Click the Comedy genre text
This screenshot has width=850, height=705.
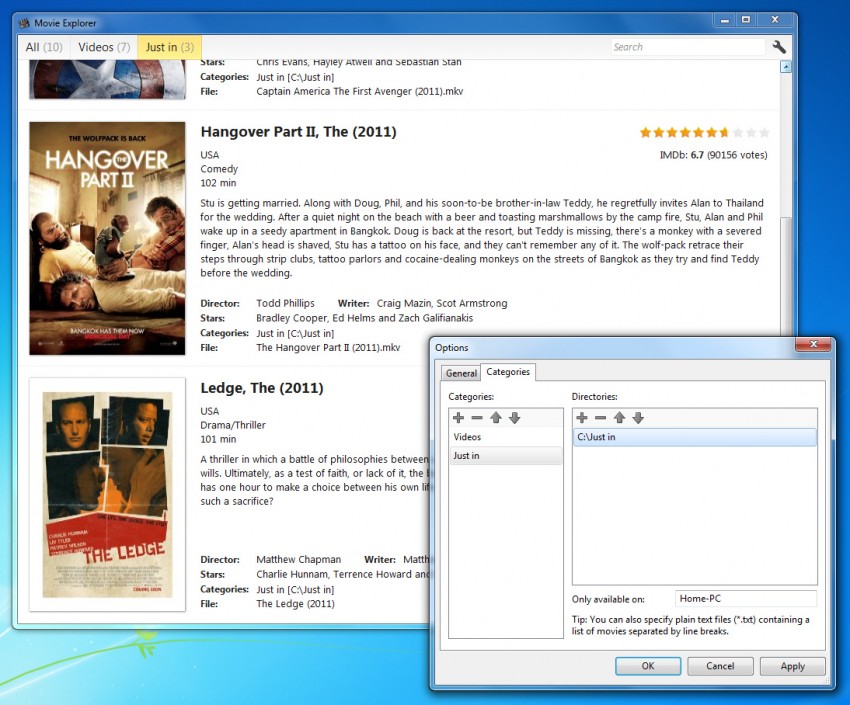tap(219, 169)
